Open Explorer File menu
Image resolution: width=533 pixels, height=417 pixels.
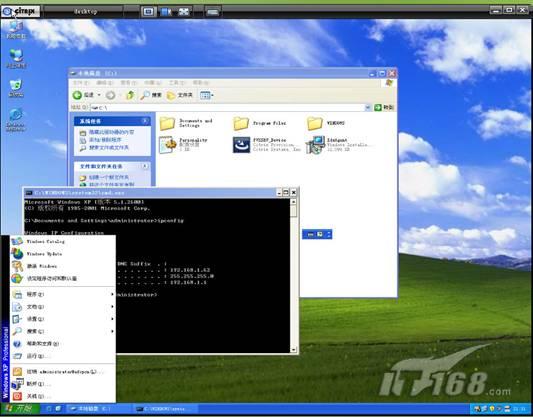(81, 83)
